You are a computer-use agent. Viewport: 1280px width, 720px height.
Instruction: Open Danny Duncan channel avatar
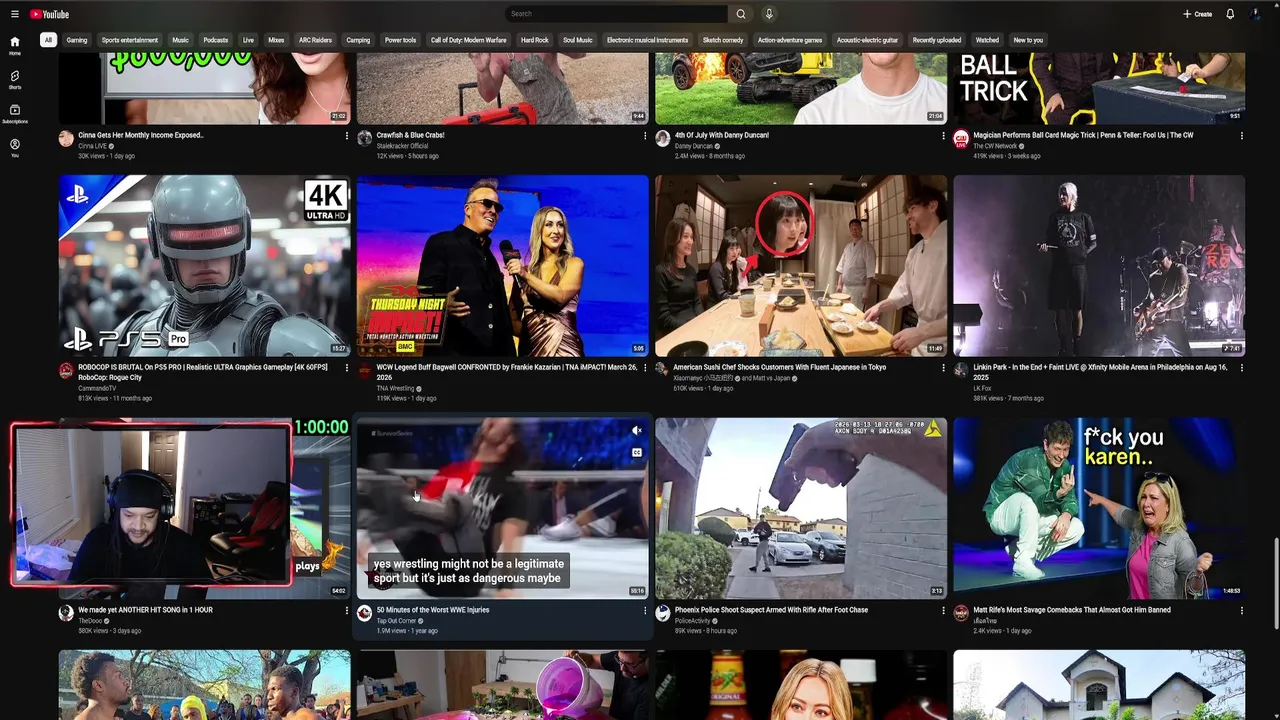[662, 138]
